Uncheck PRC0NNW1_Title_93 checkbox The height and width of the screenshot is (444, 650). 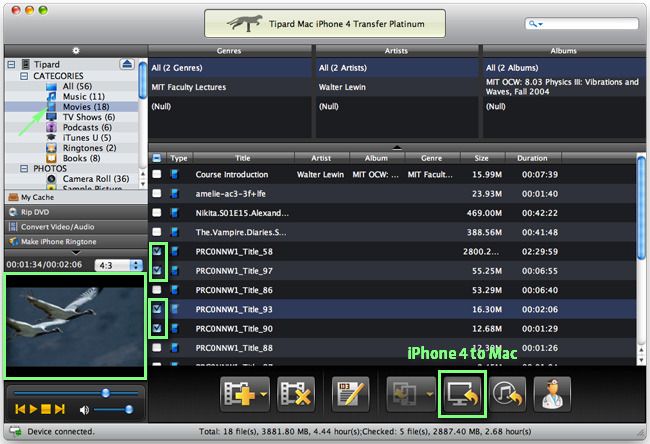pyautogui.click(x=157, y=309)
